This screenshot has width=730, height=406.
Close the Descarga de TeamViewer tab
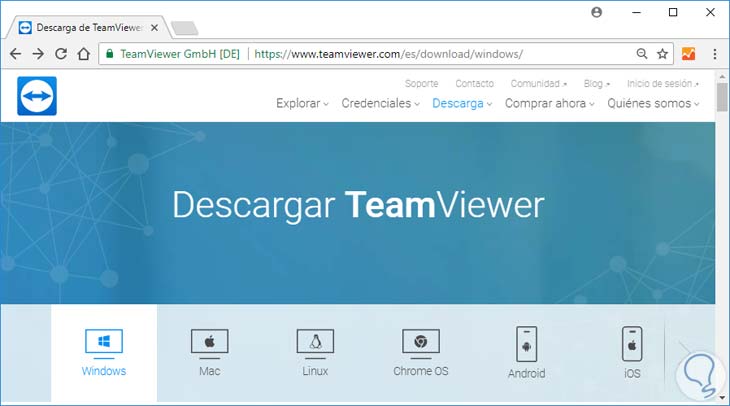[x=155, y=28]
